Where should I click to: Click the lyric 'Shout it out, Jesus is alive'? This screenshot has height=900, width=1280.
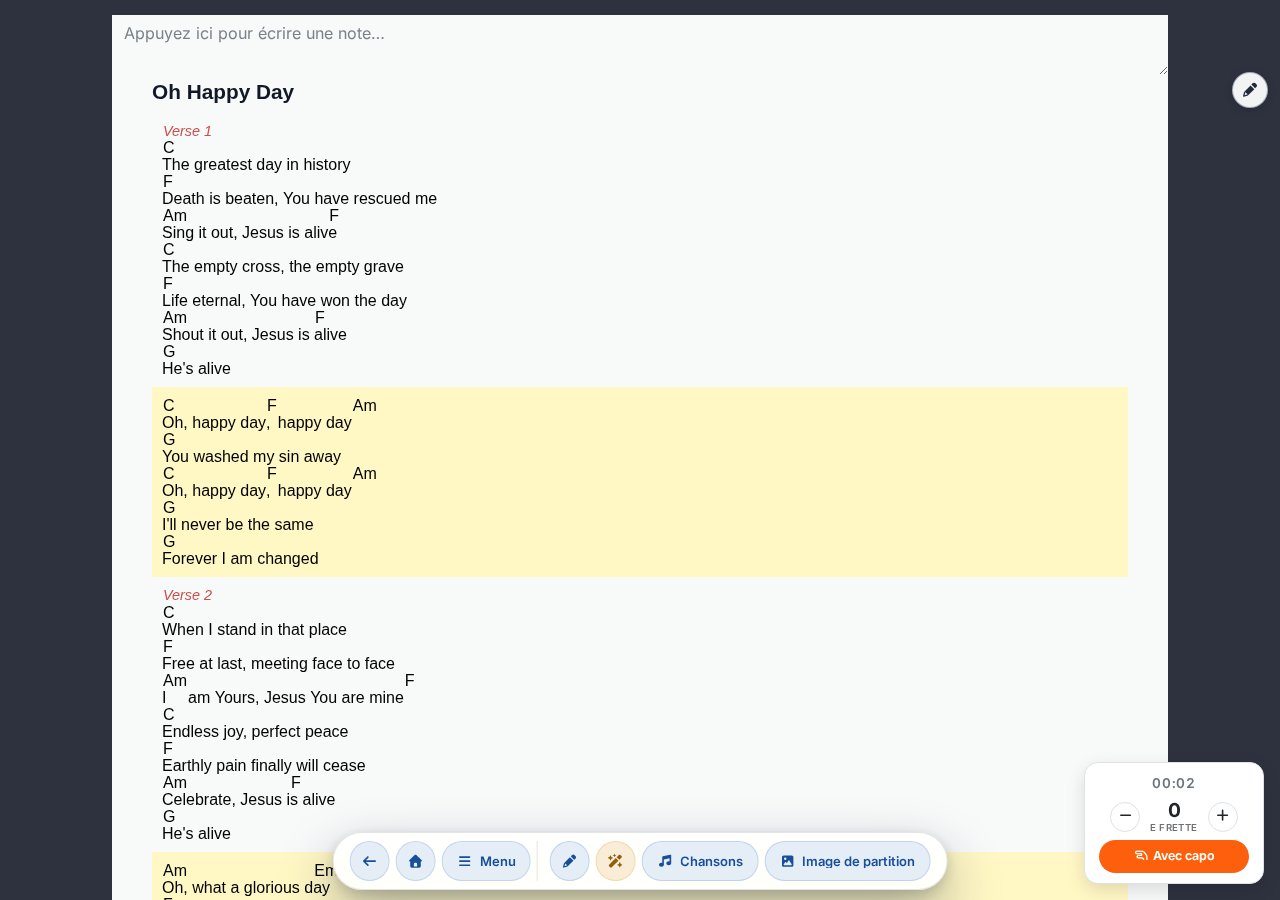tap(254, 335)
